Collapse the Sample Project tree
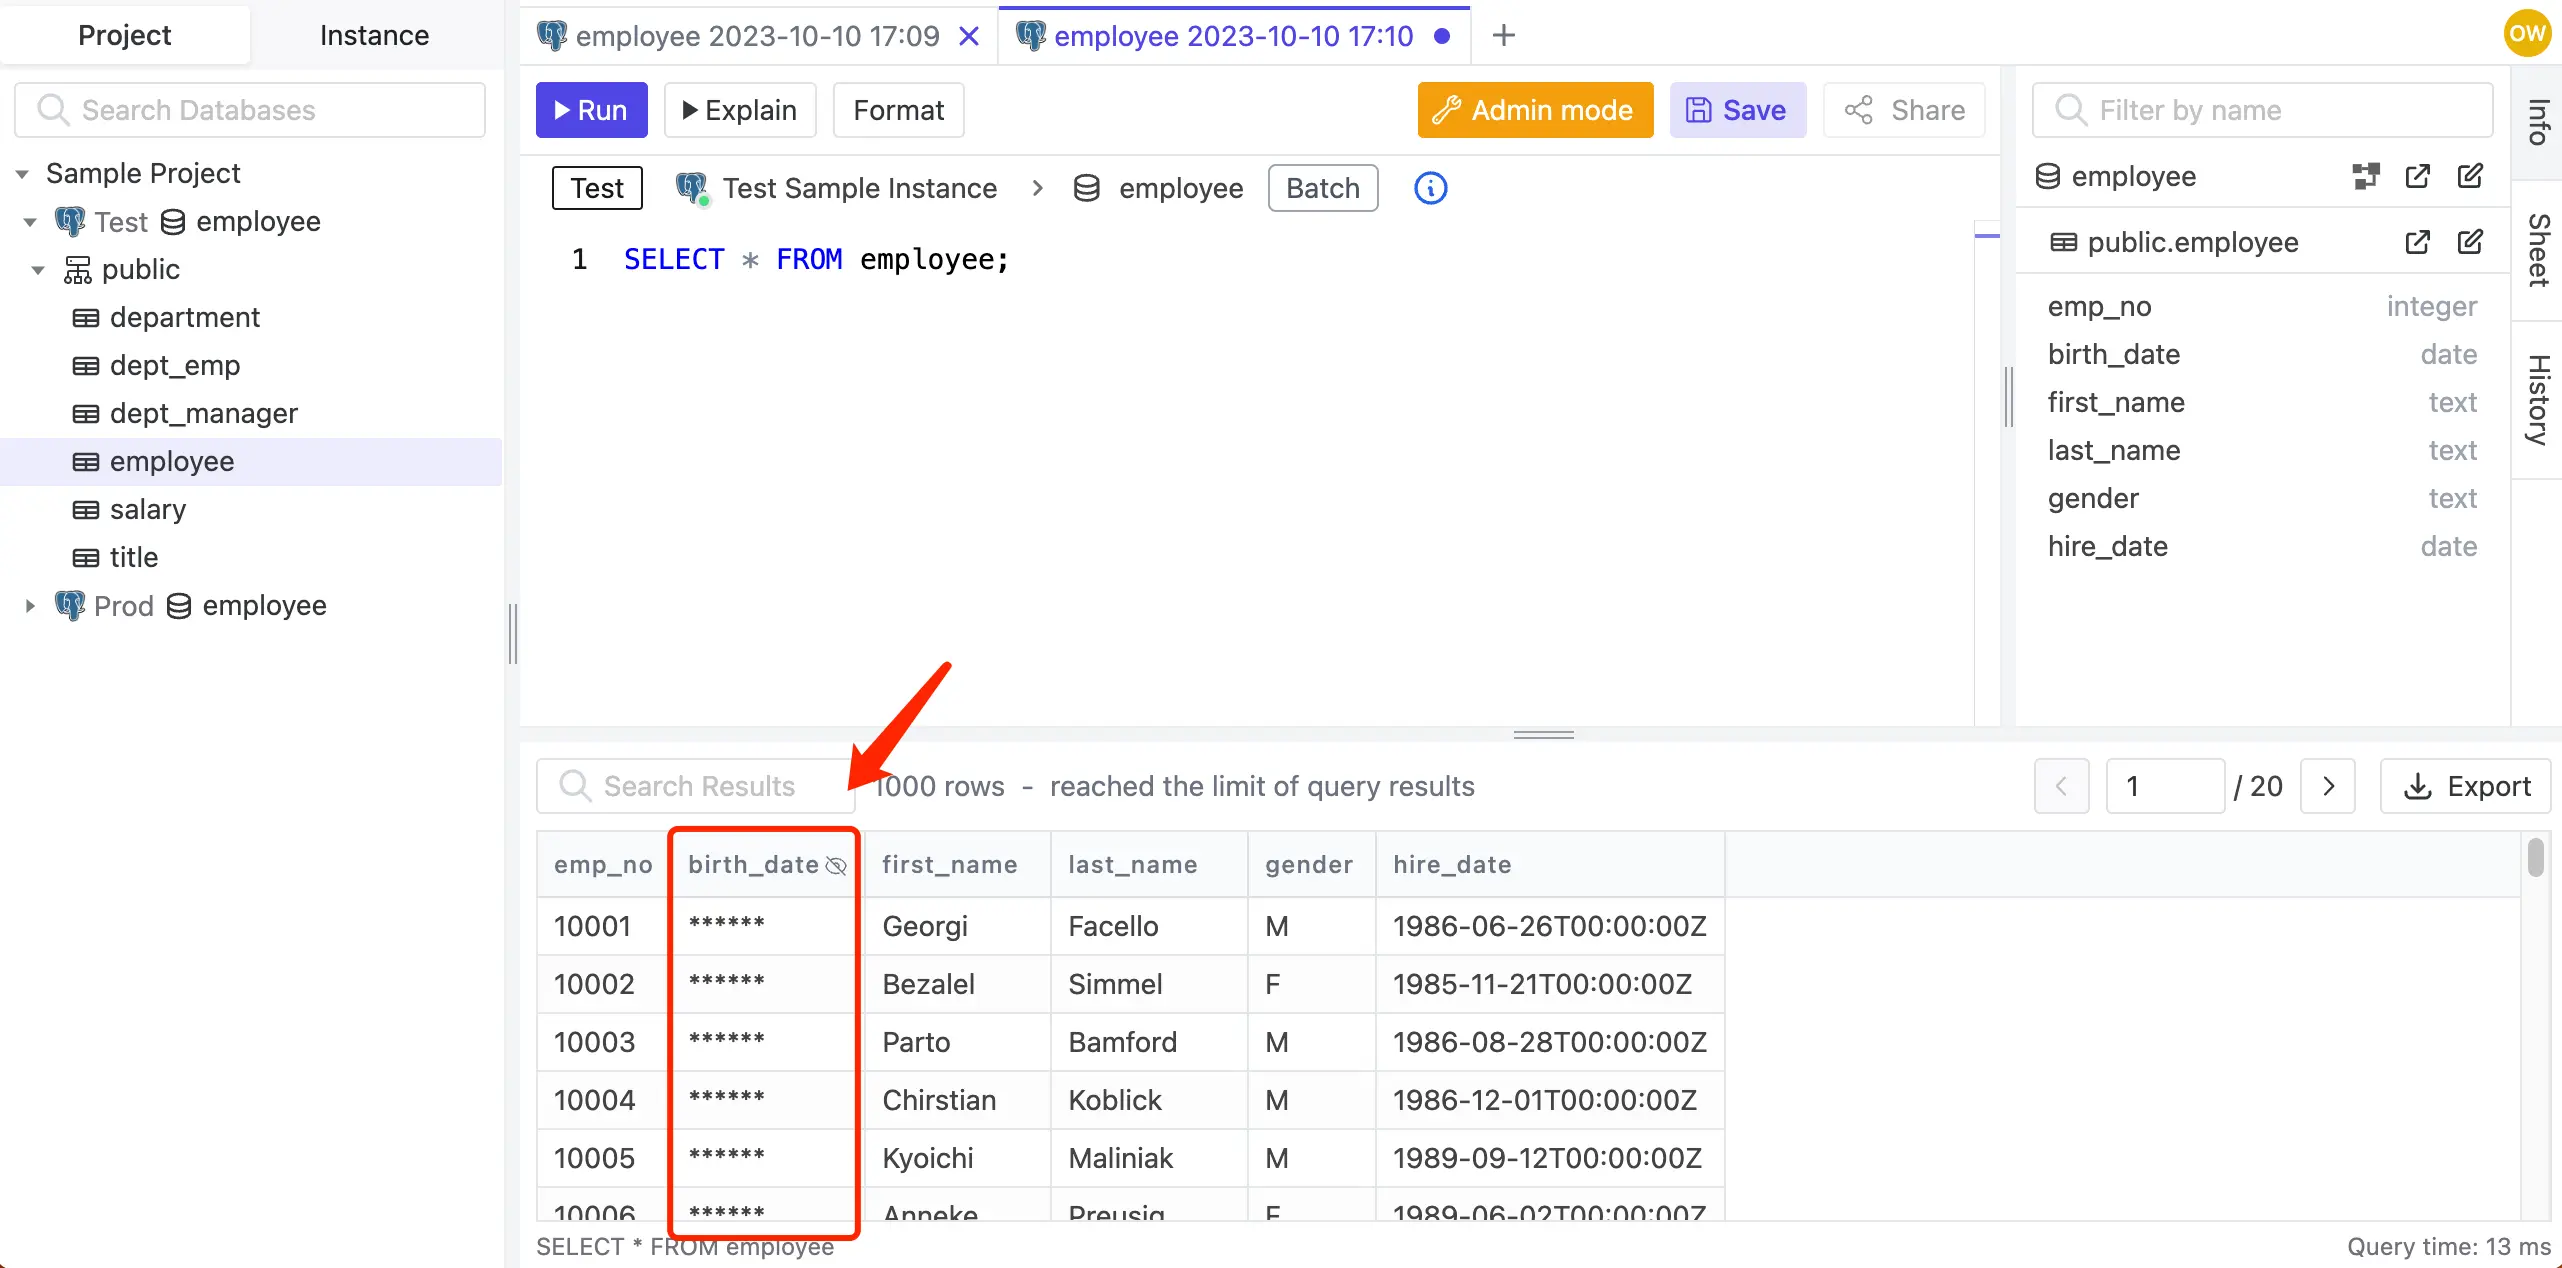 (21, 172)
